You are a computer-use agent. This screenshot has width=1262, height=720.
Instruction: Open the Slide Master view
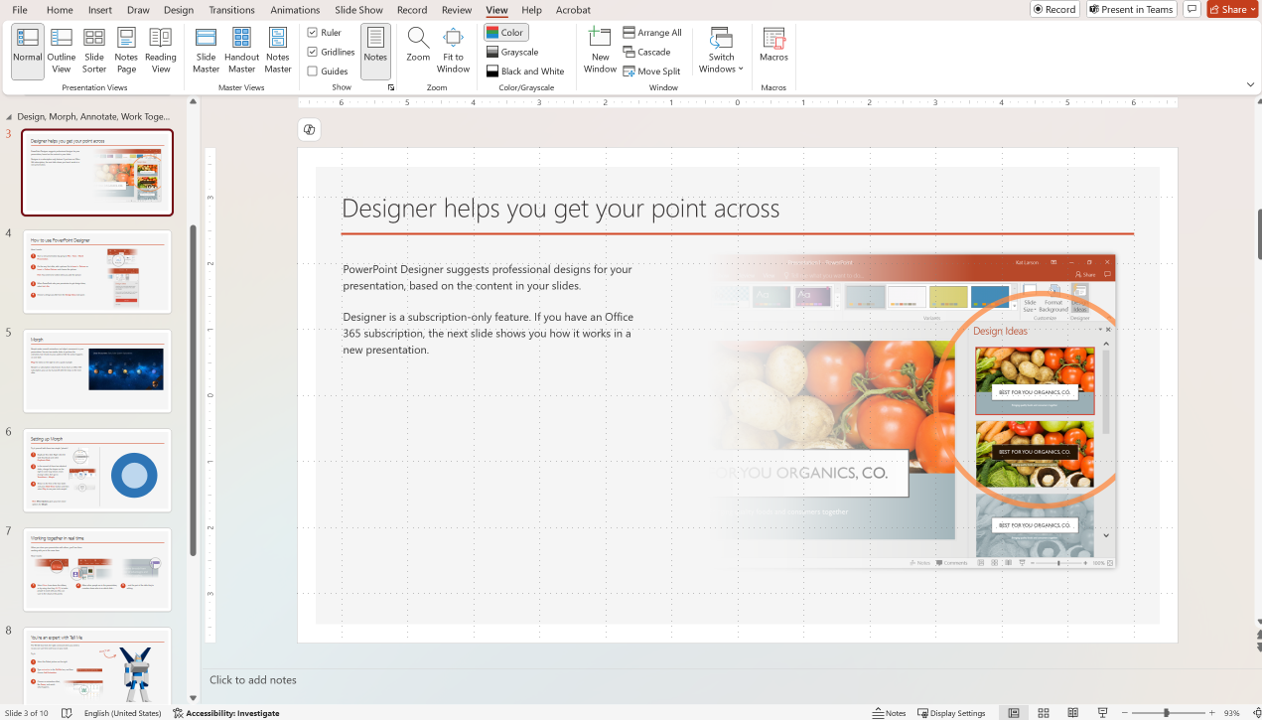(206, 50)
